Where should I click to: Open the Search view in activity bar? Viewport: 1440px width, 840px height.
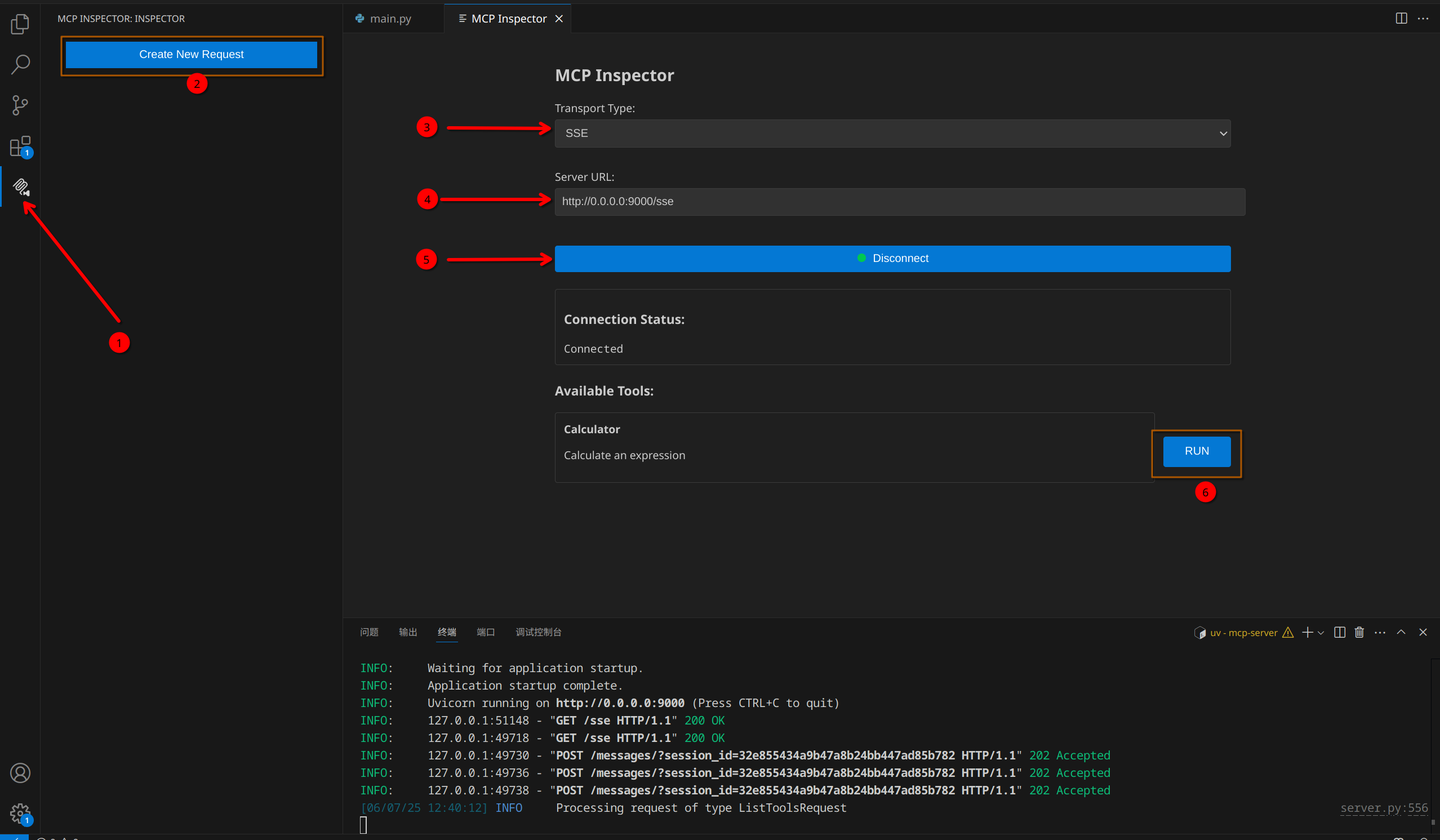[20, 65]
